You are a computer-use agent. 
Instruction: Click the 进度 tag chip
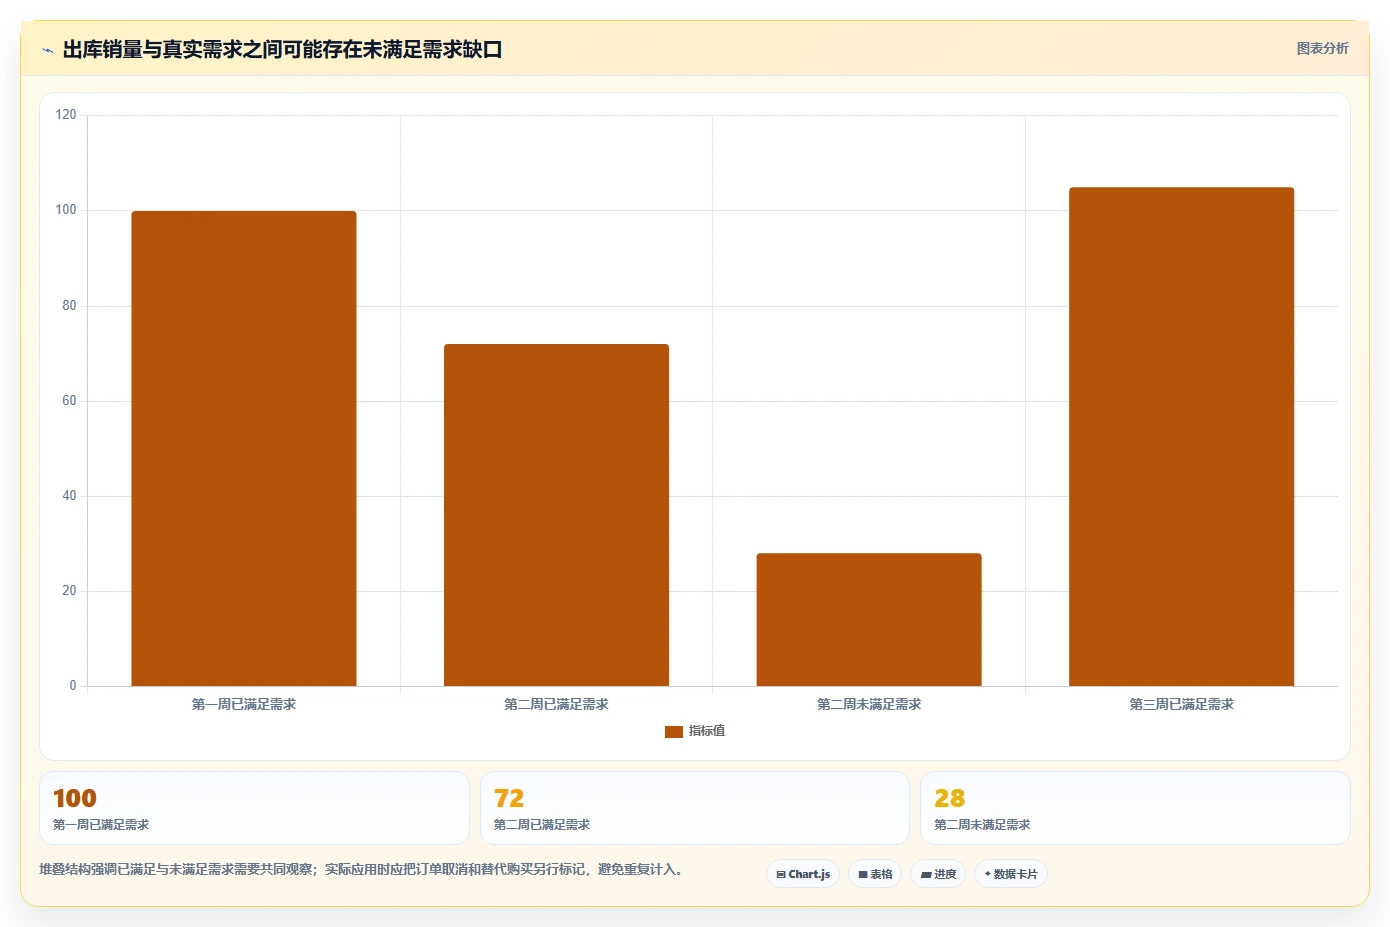(x=938, y=874)
